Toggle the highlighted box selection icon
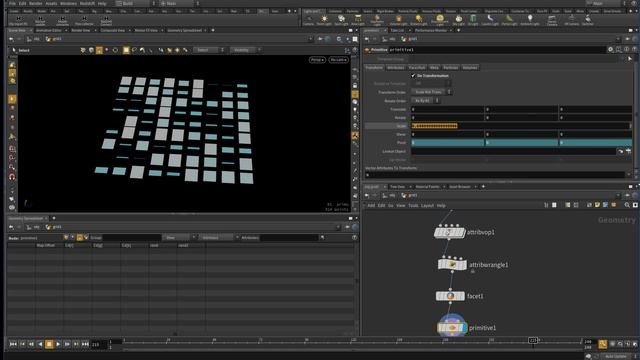The image size is (640, 360). [126, 50]
